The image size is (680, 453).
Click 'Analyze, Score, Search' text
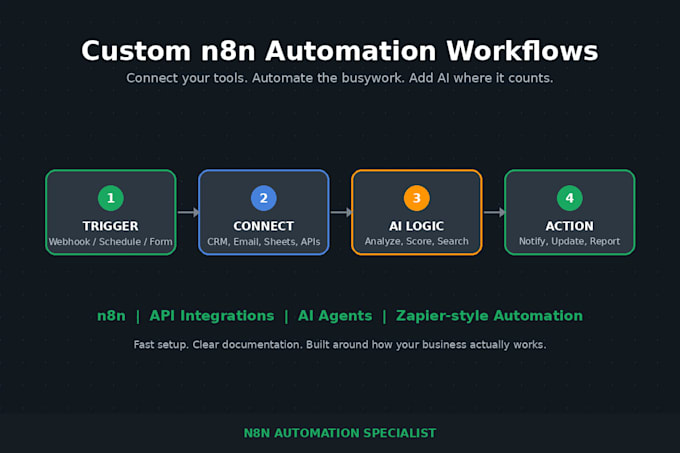tap(417, 241)
